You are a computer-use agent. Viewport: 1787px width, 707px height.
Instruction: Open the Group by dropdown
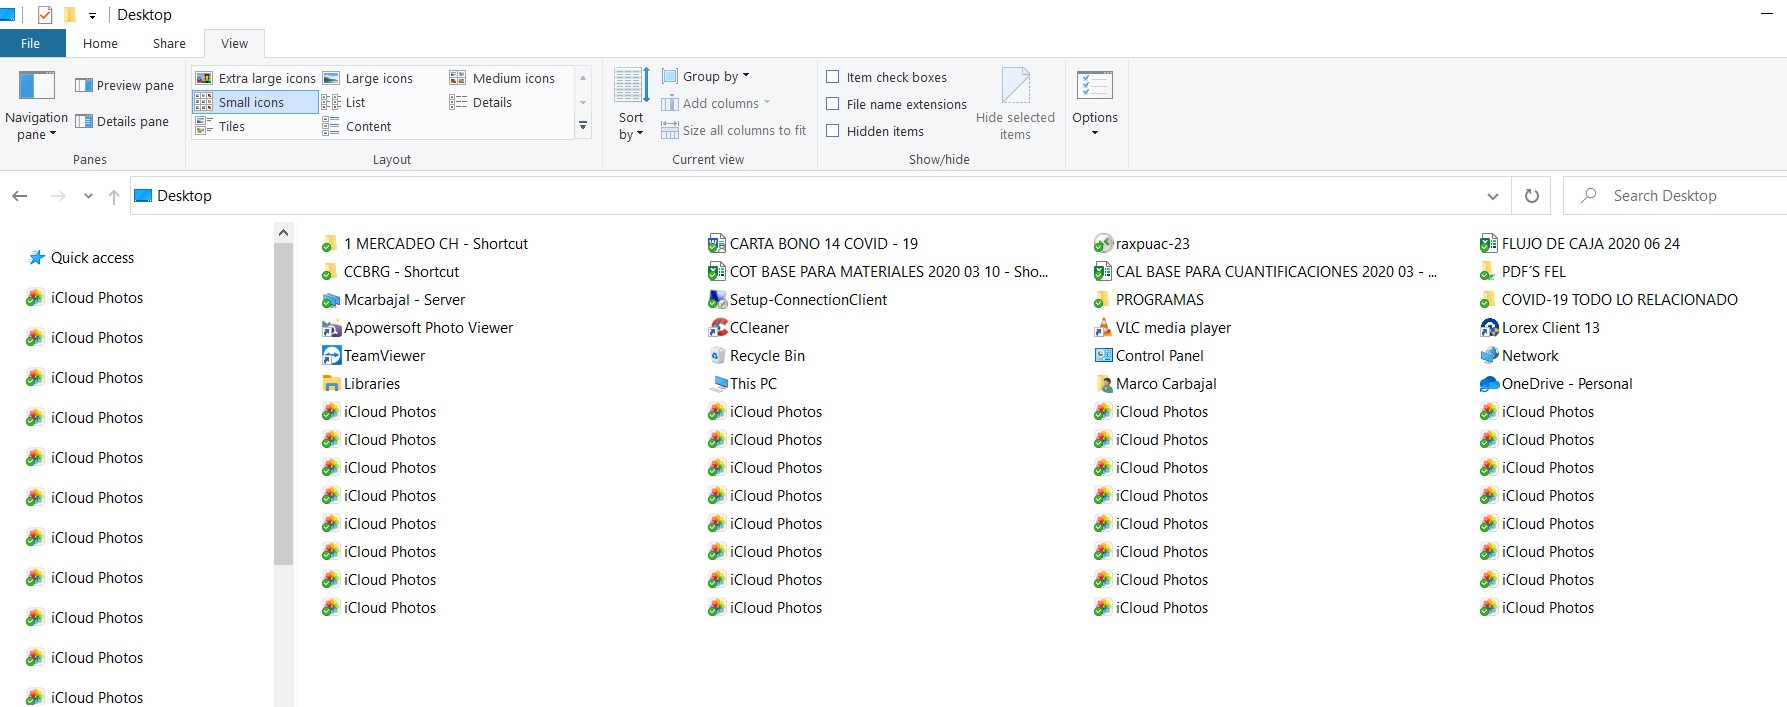(705, 76)
